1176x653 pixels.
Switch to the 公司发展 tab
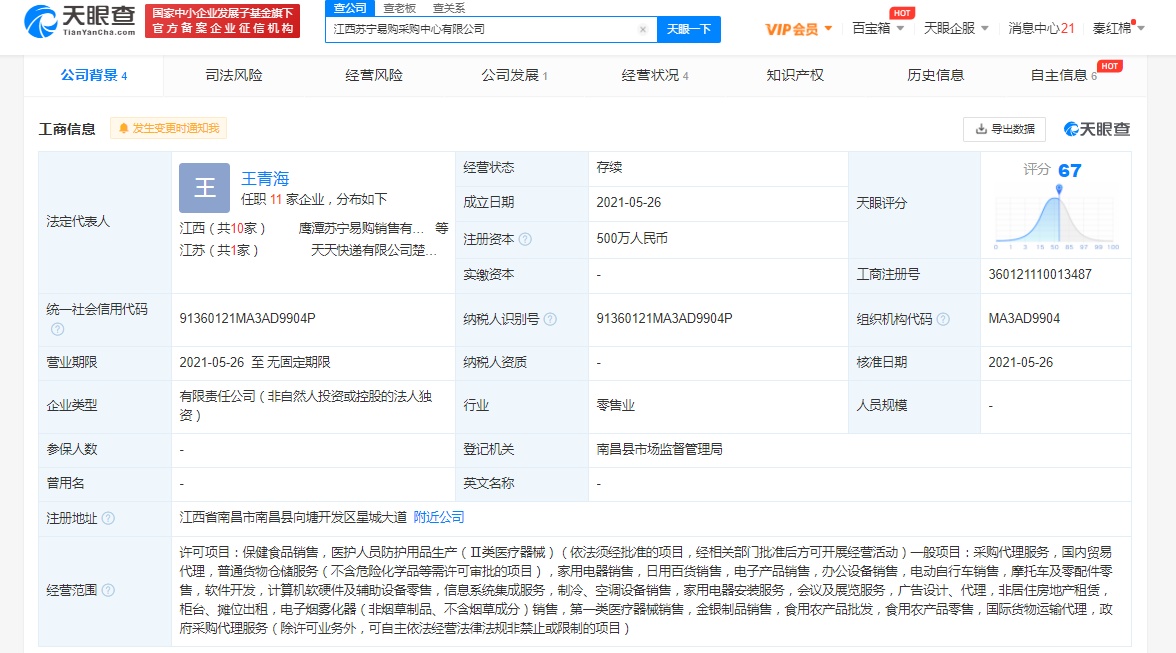pos(514,76)
